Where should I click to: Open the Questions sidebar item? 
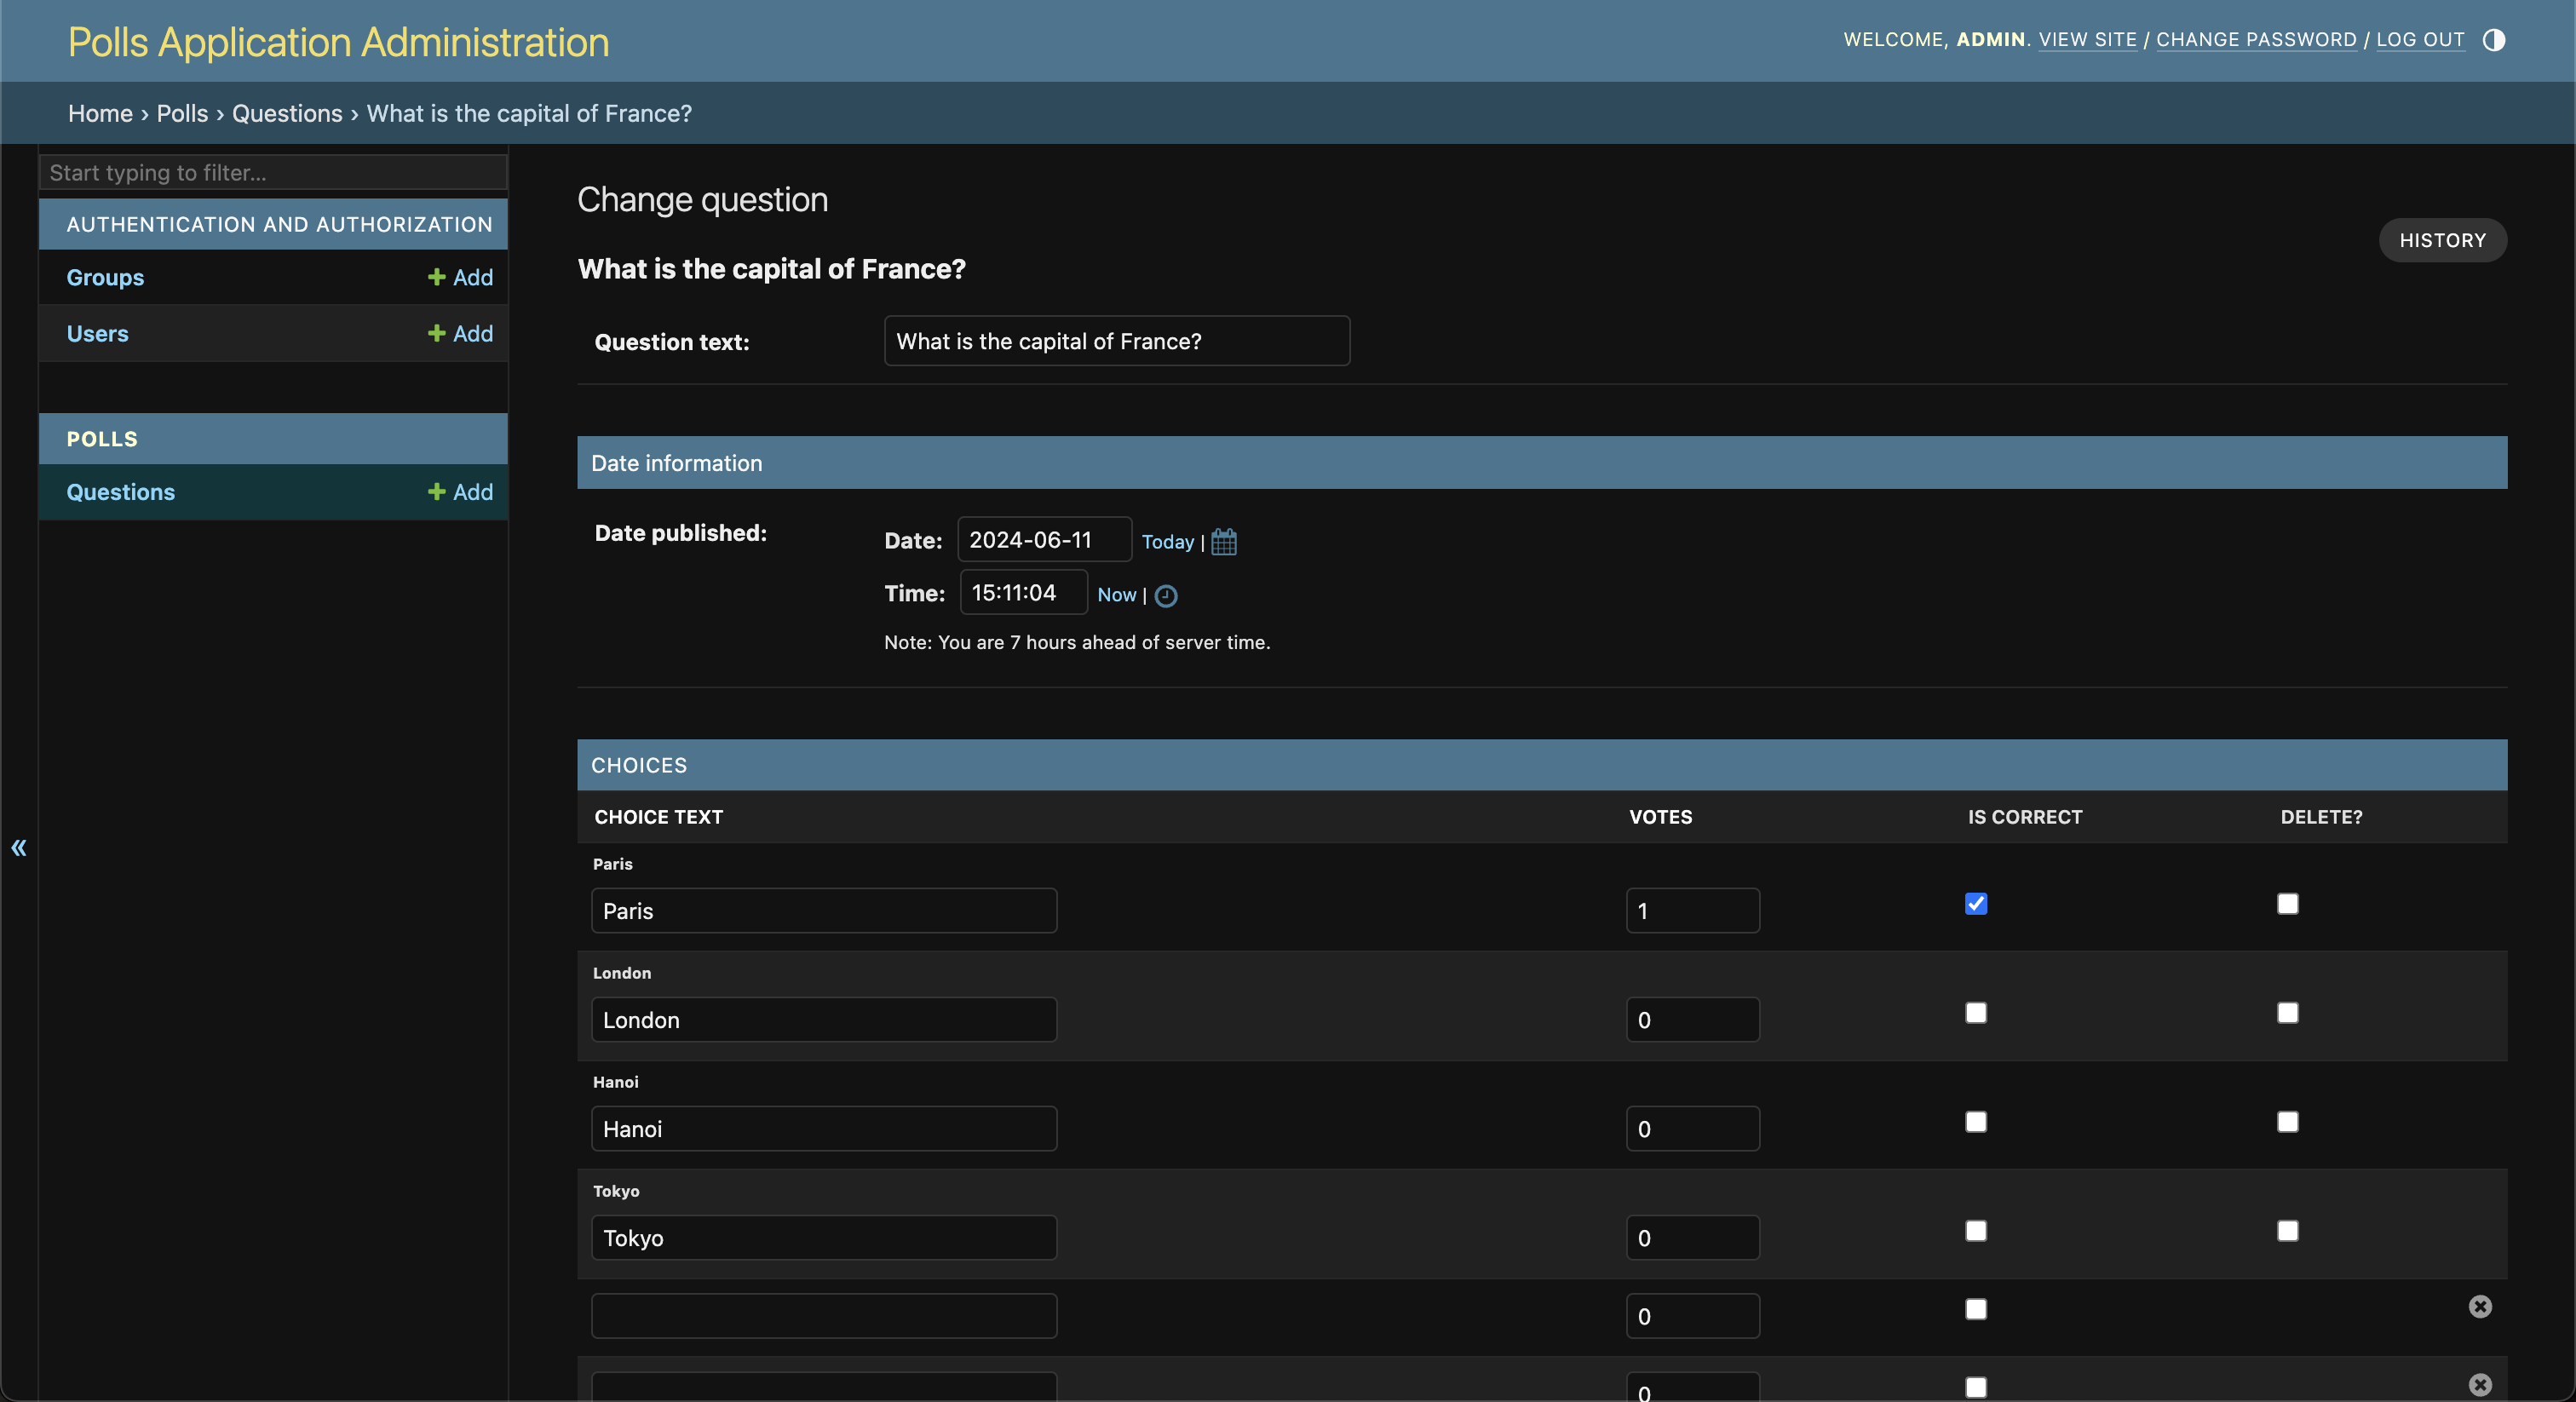tap(120, 492)
